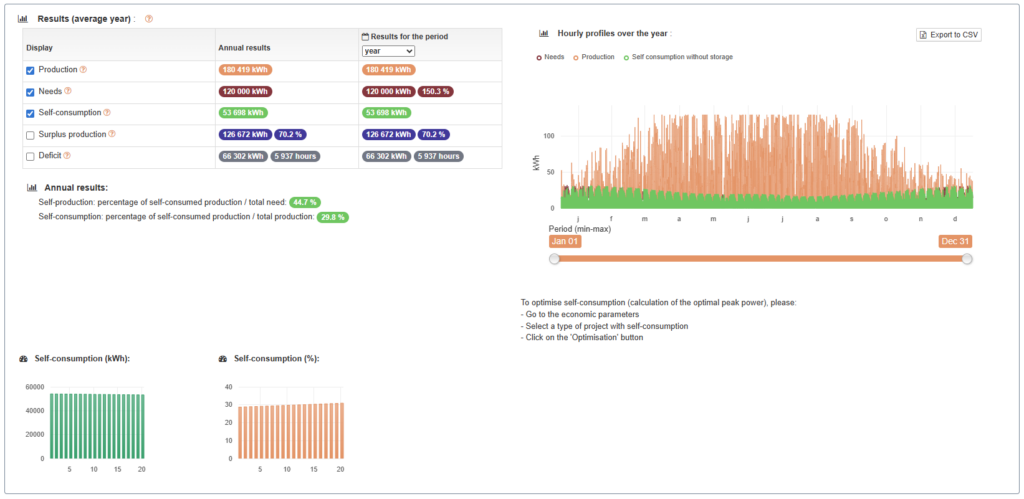This screenshot has width=1024, height=499.
Task: Click the right handle of period slider
Action: 967,259
